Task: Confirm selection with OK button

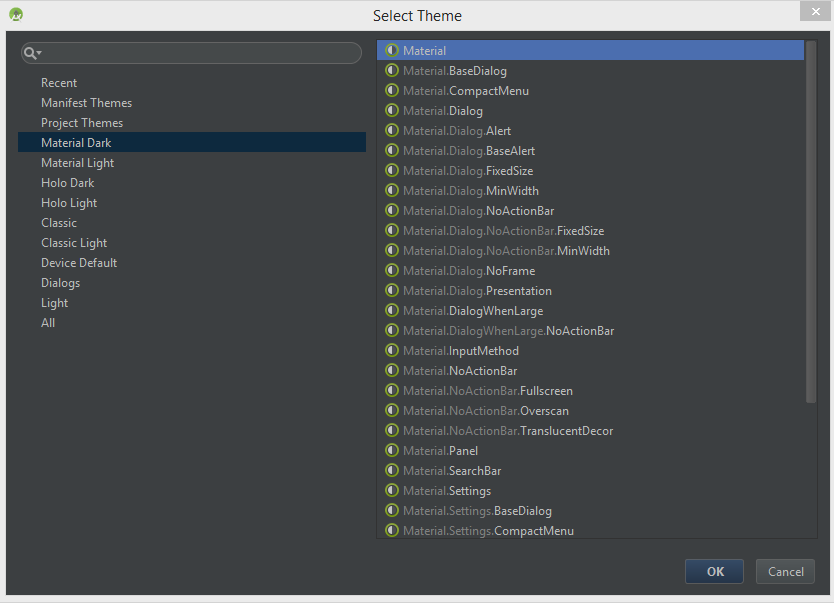Action: [x=714, y=571]
